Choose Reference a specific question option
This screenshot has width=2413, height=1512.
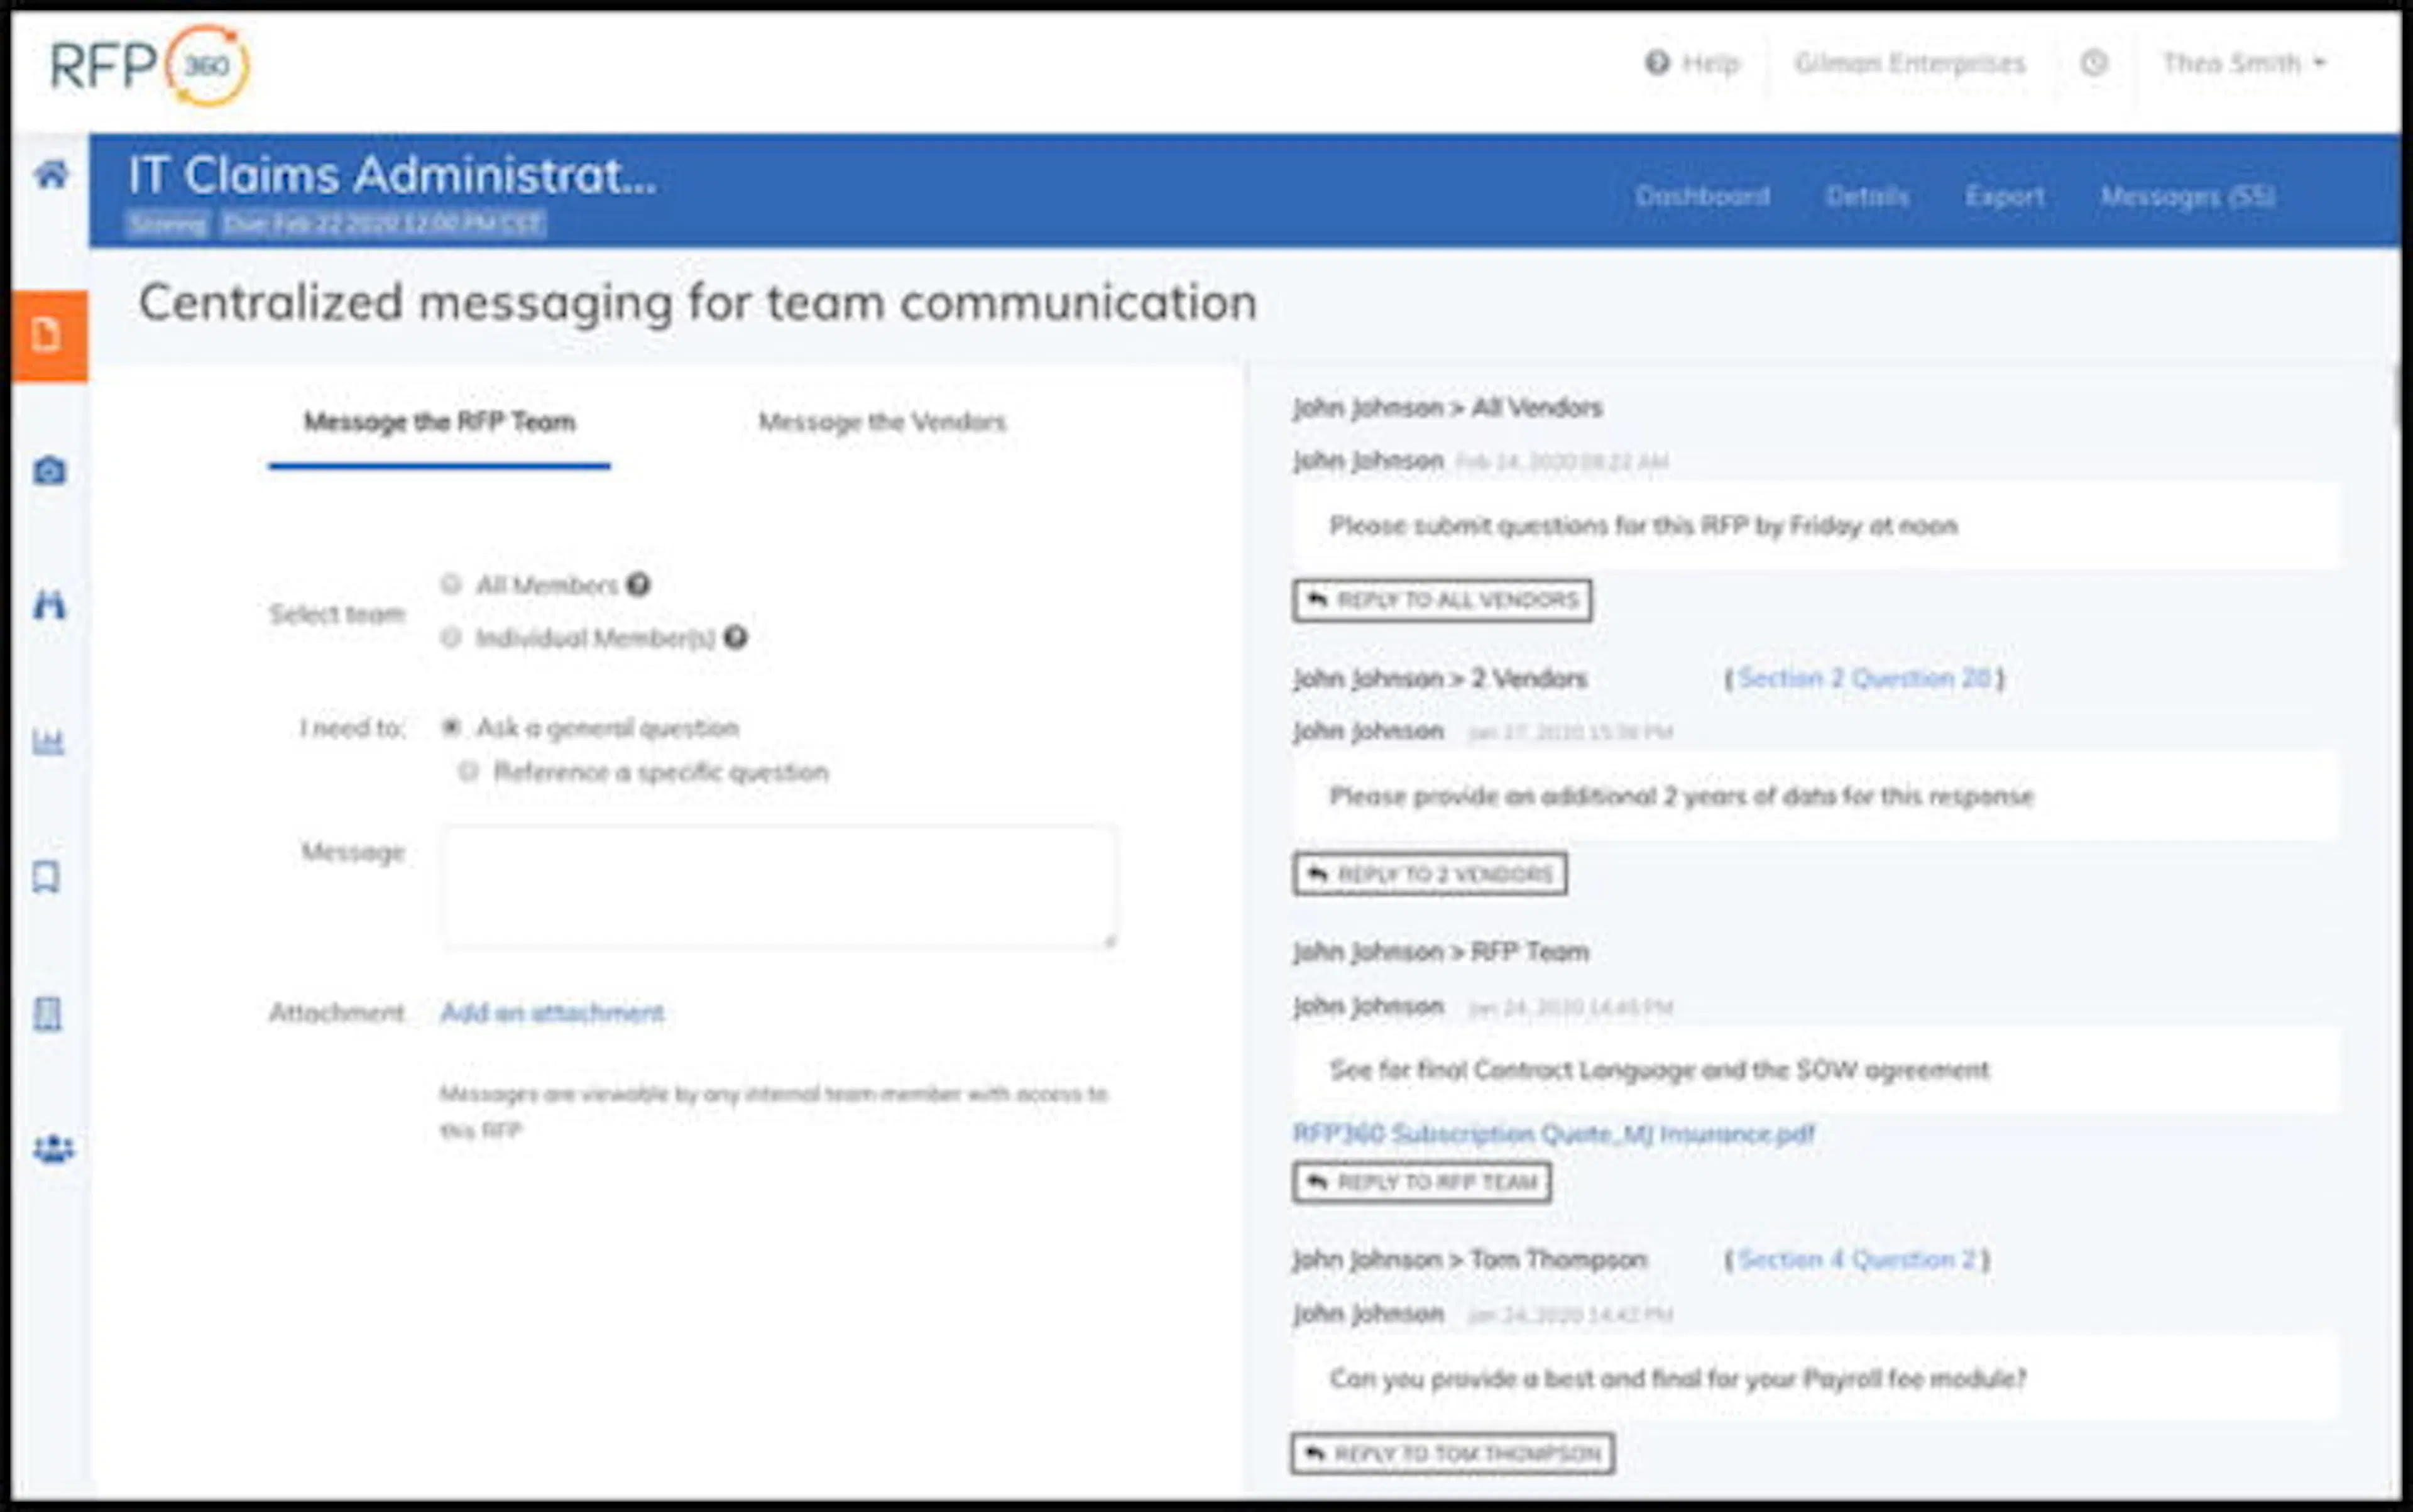coord(468,771)
